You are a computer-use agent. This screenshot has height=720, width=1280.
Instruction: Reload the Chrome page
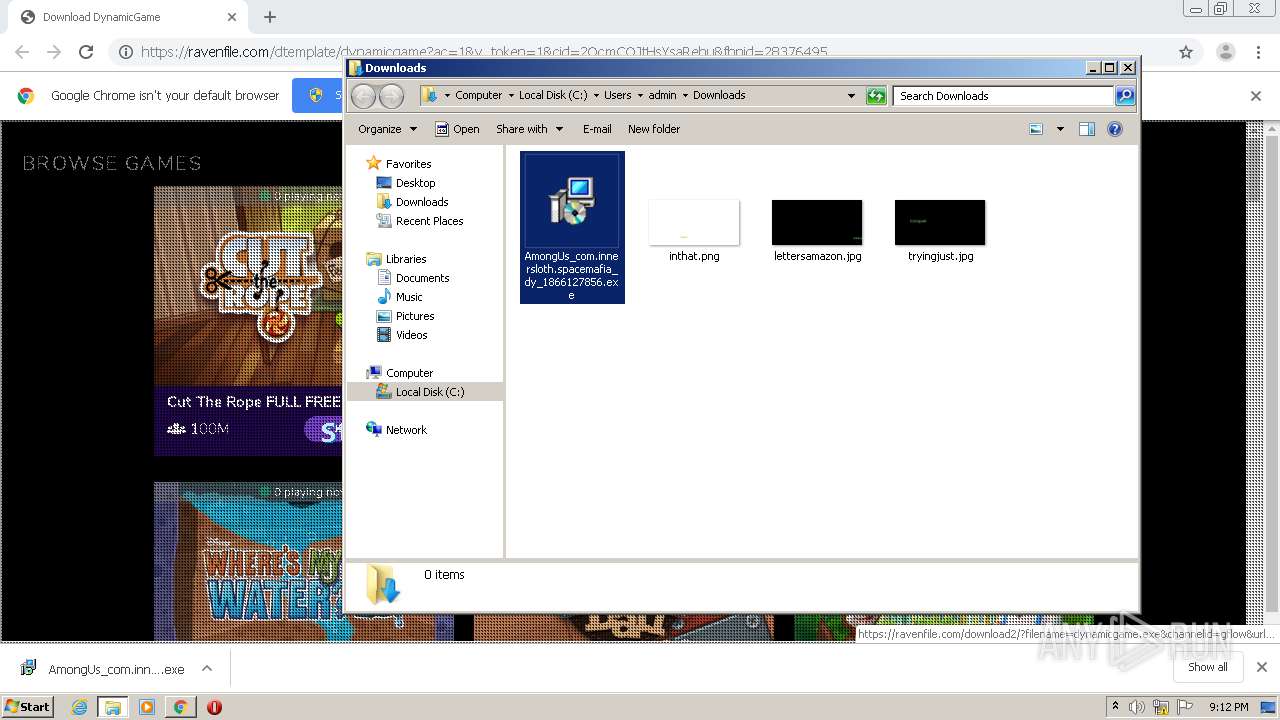pyautogui.click(x=86, y=52)
